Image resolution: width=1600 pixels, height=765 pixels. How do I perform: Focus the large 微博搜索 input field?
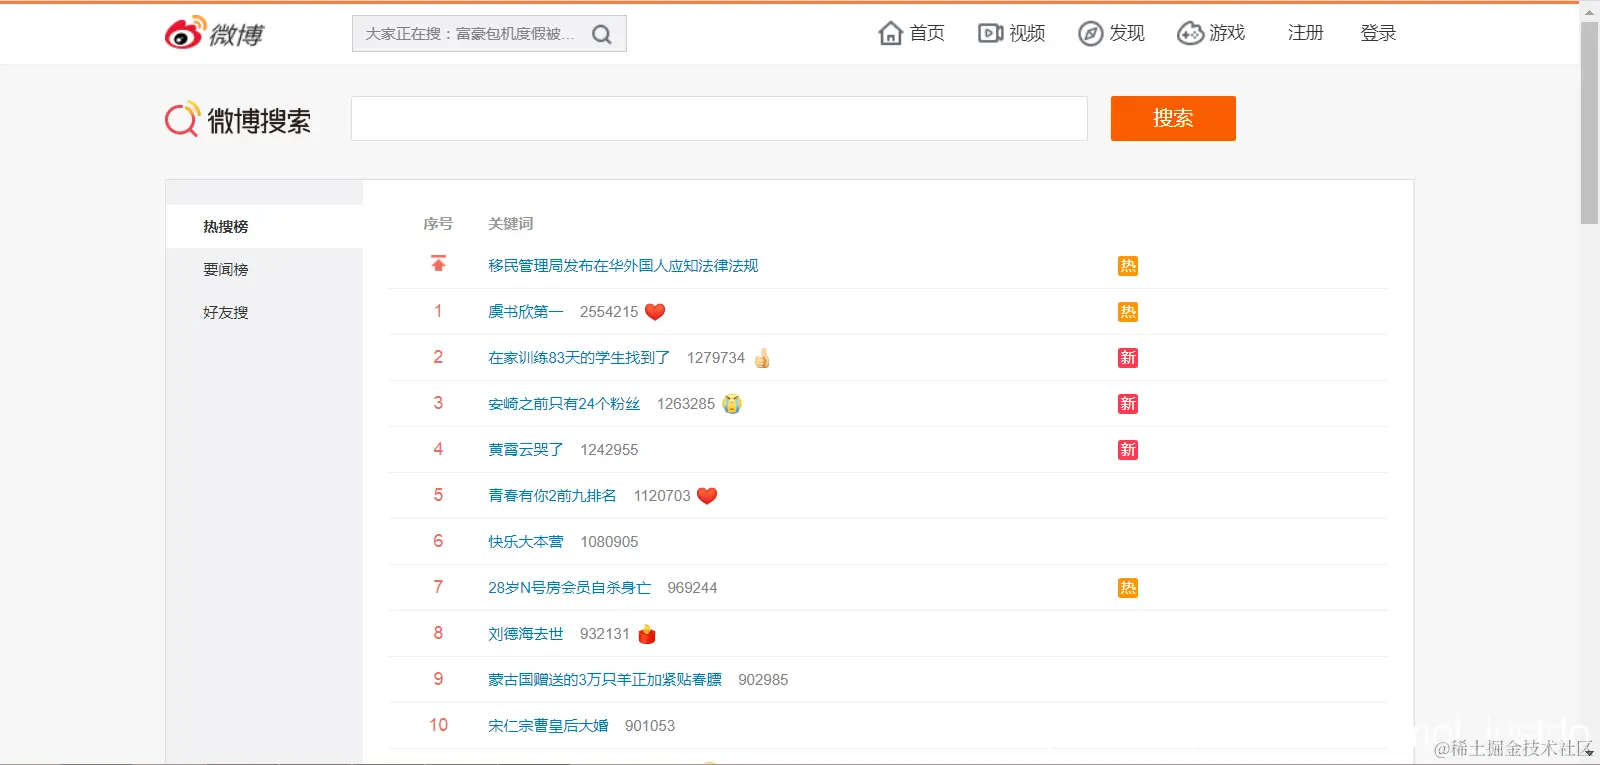(x=719, y=118)
